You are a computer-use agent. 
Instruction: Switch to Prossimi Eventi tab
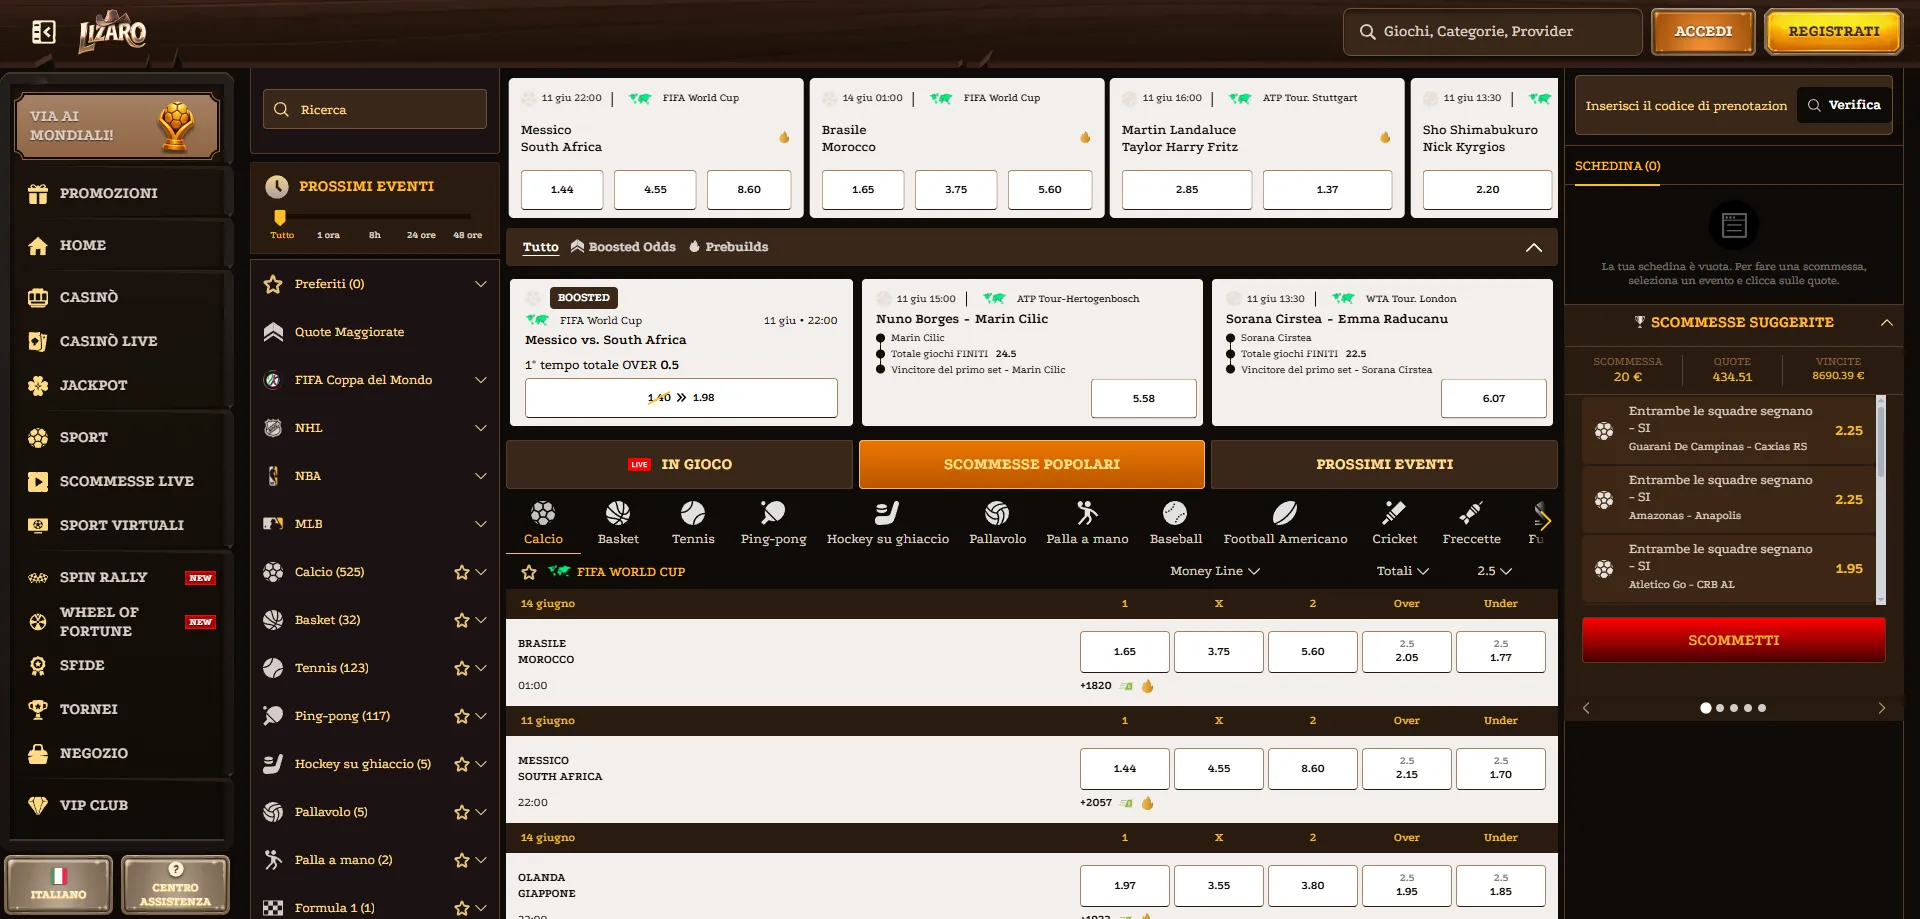(1384, 464)
